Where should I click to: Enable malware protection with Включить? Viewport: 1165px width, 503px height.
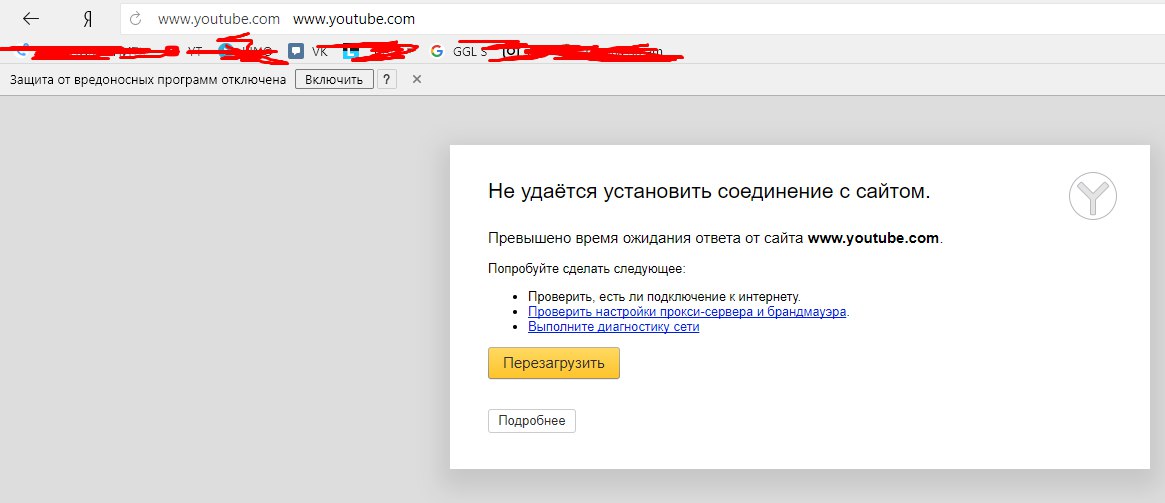(x=334, y=79)
